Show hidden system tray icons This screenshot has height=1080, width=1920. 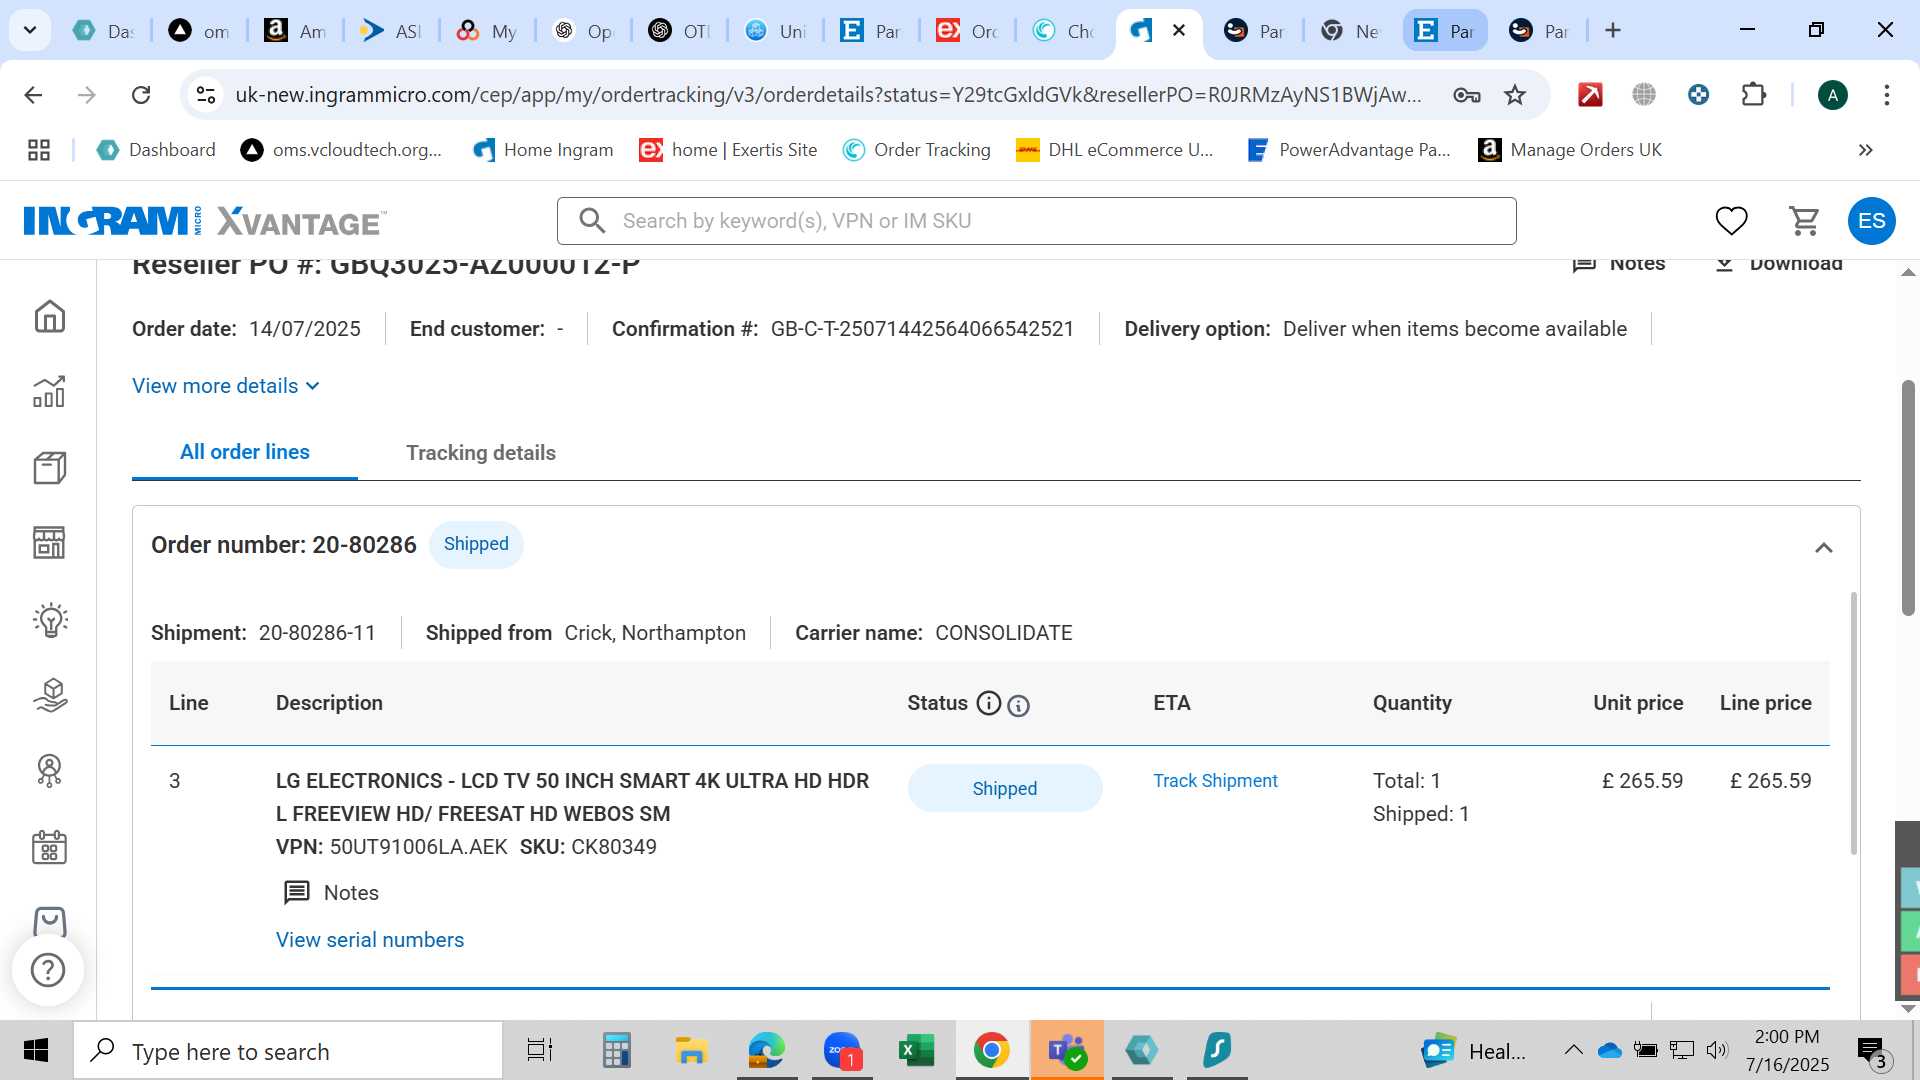tap(1573, 1051)
